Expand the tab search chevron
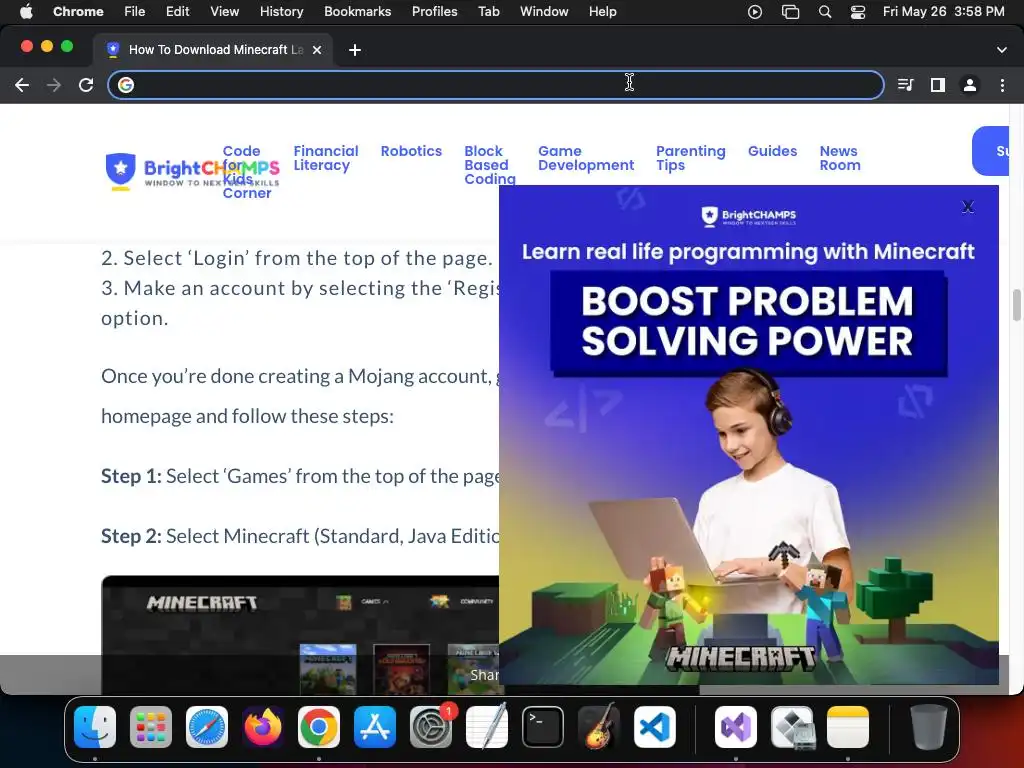 pyautogui.click(x=1002, y=50)
